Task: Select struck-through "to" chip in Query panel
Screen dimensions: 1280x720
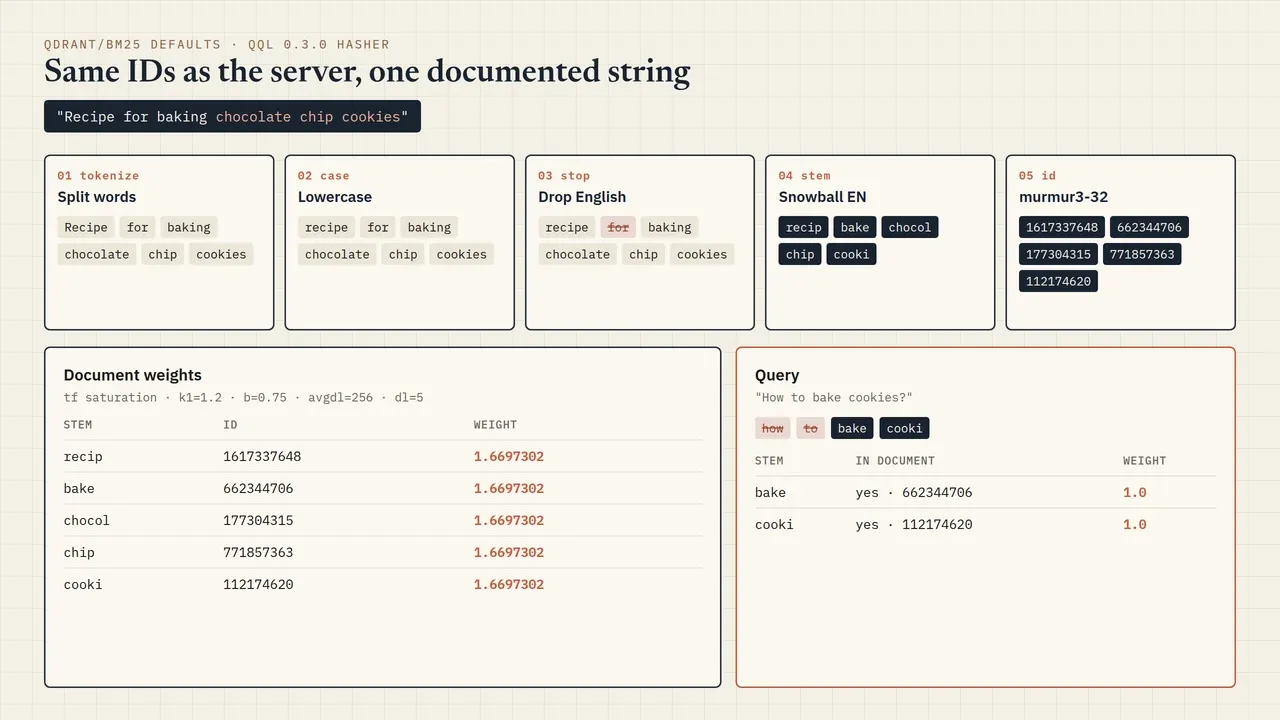Action: point(811,428)
